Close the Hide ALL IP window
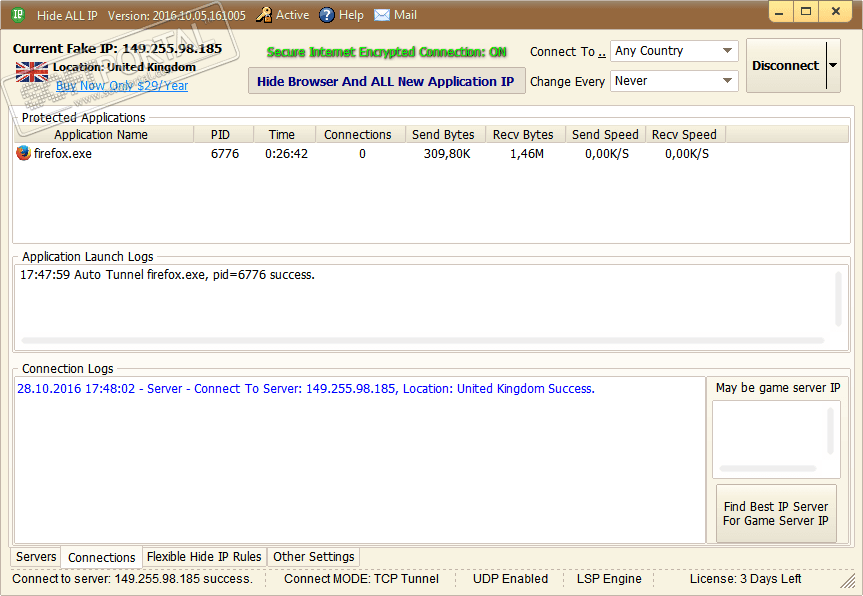Viewport: 863px width, 596px height. click(x=836, y=12)
